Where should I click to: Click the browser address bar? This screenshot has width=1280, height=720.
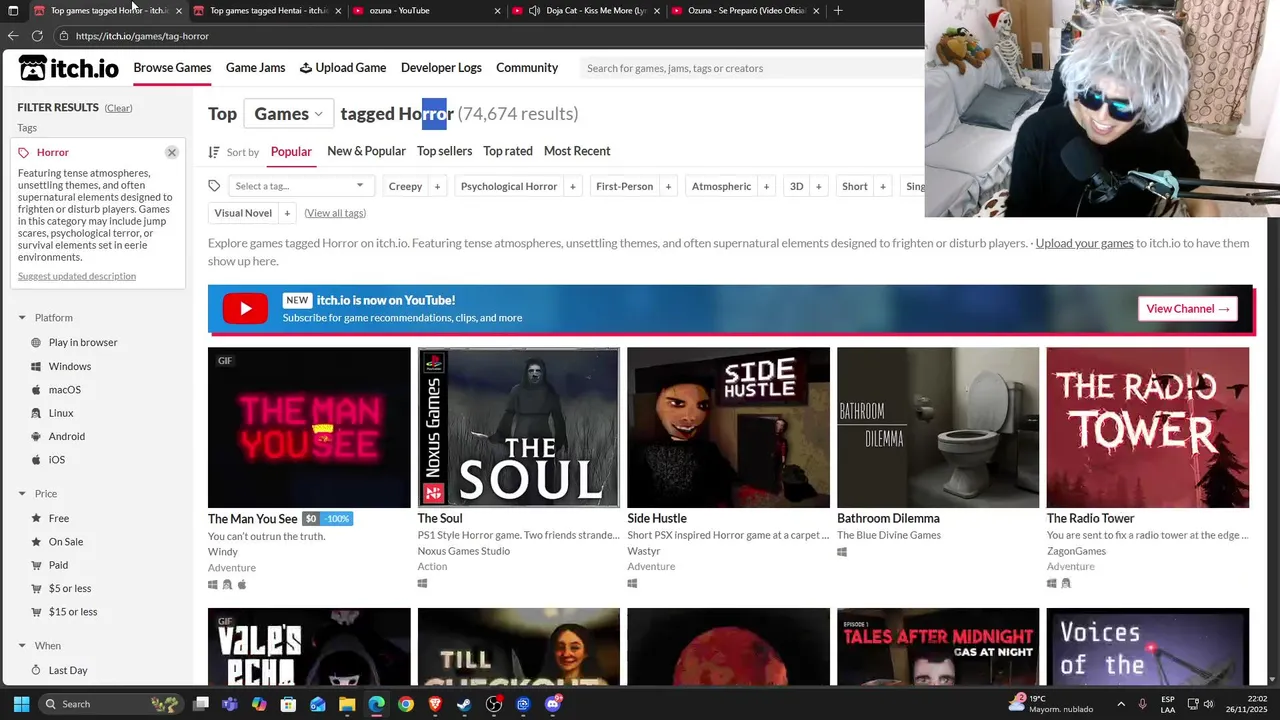tap(490, 36)
